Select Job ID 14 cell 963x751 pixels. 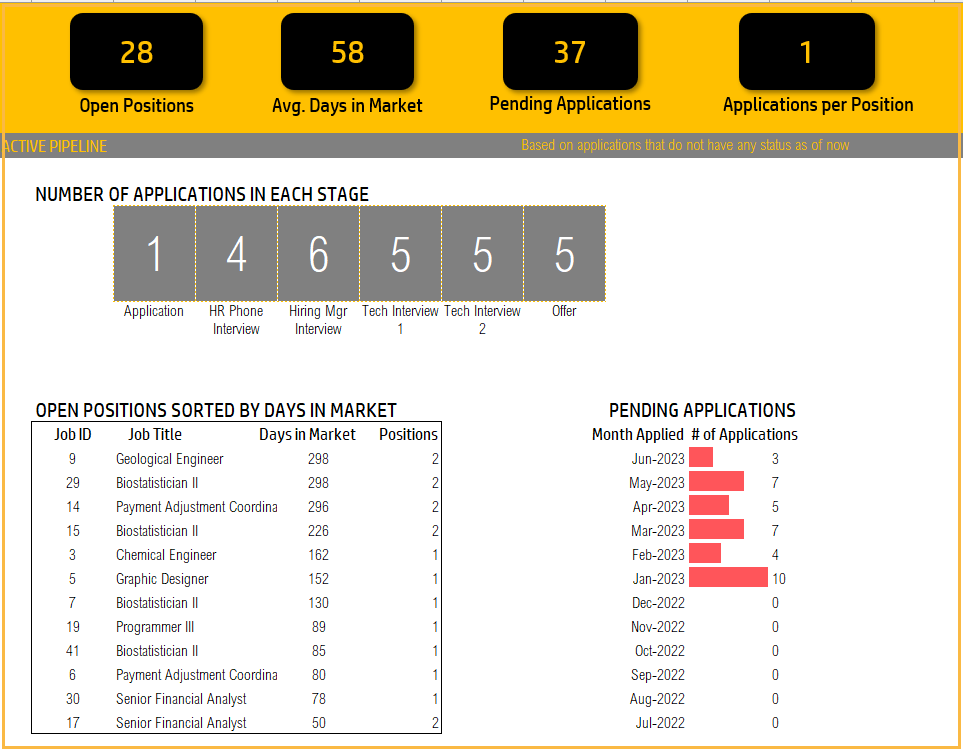(72, 507)
